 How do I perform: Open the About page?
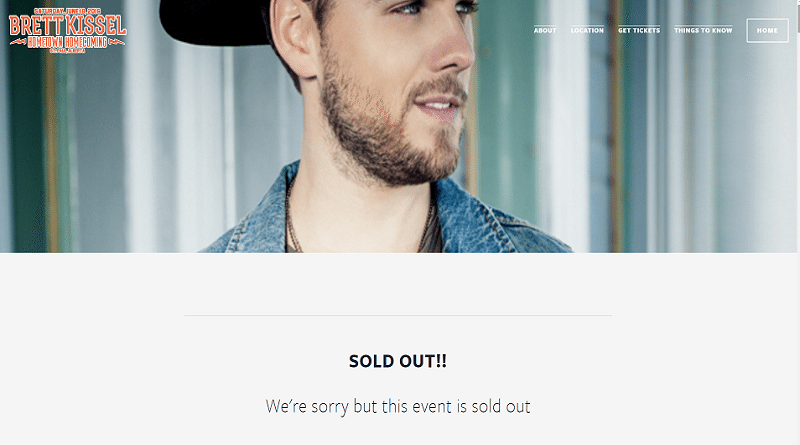545,31
